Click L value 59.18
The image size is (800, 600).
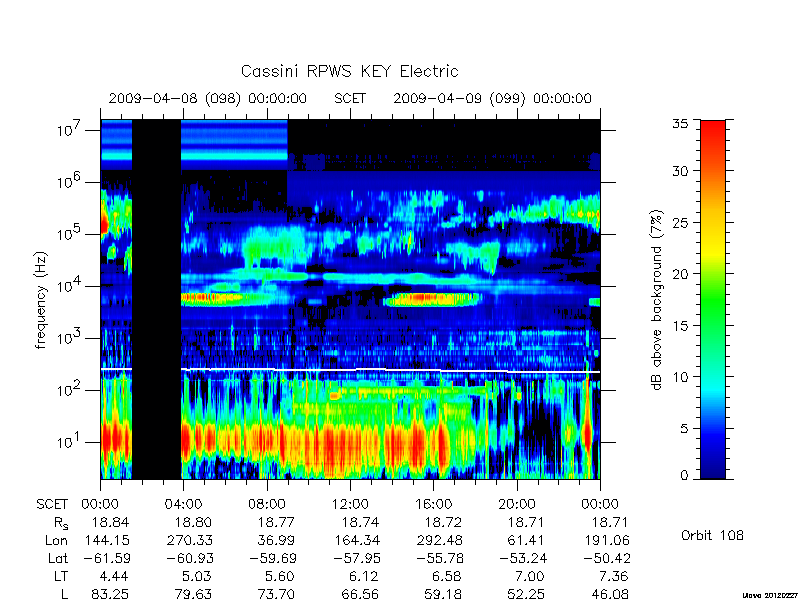pyautogui.click(x=442, y=594)
